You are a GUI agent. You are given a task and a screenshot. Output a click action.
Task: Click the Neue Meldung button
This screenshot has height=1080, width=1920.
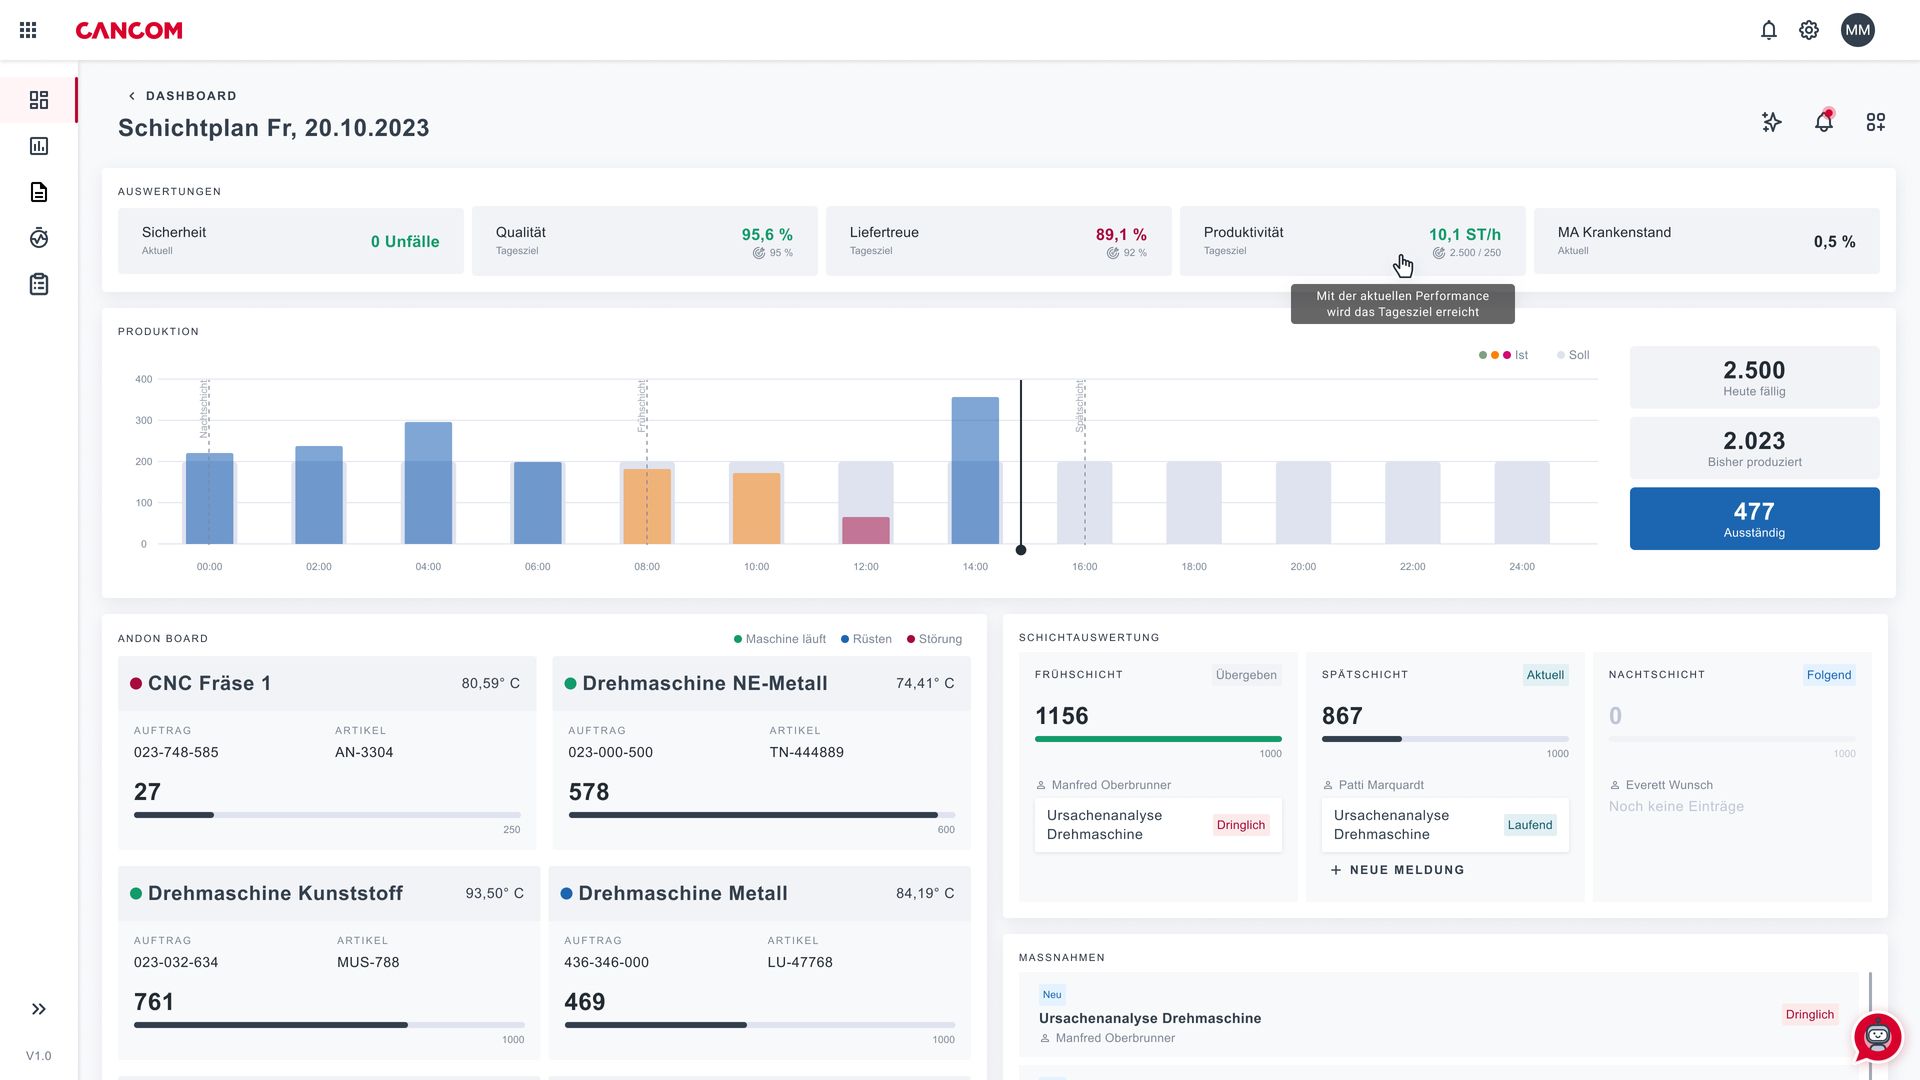pos(1397,870)
